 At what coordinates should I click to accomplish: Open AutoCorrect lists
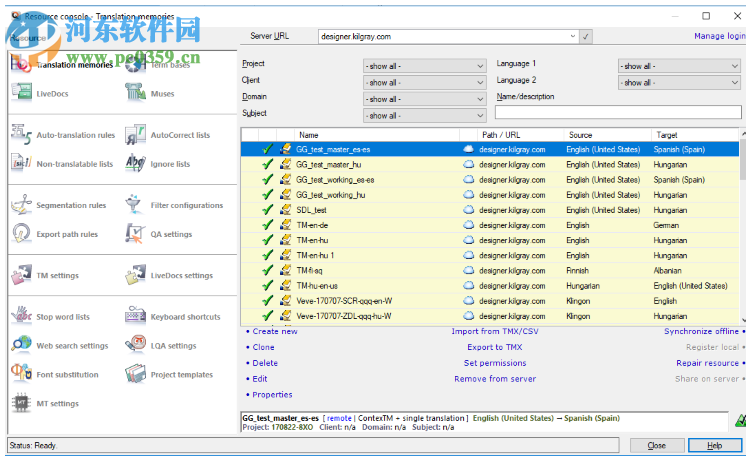pos(179,135)
